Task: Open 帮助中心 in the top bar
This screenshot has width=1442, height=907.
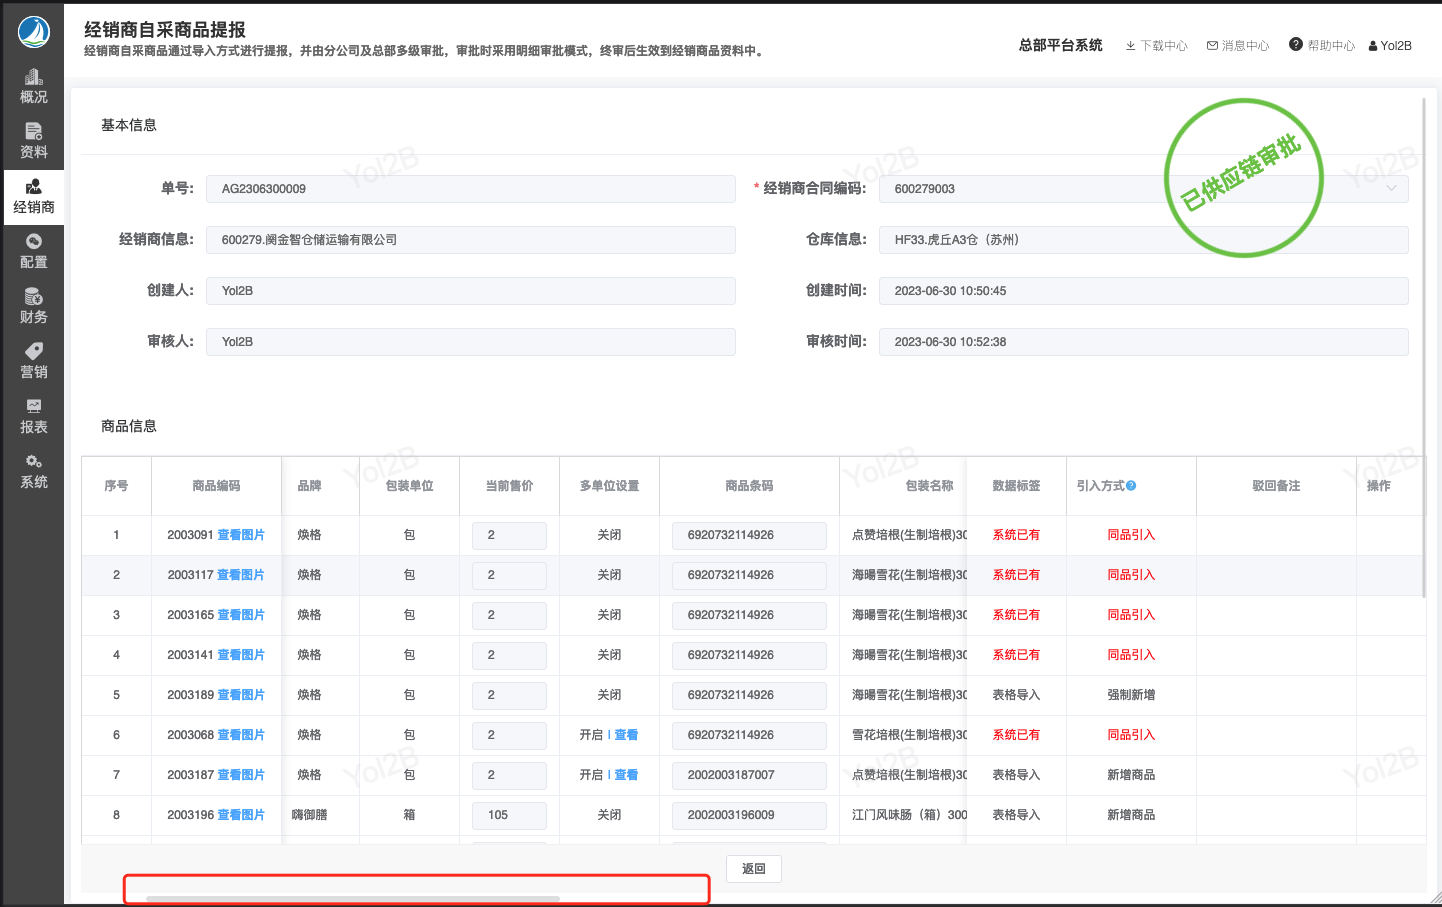Action: pyautogui.click(x=1322, y=46)
